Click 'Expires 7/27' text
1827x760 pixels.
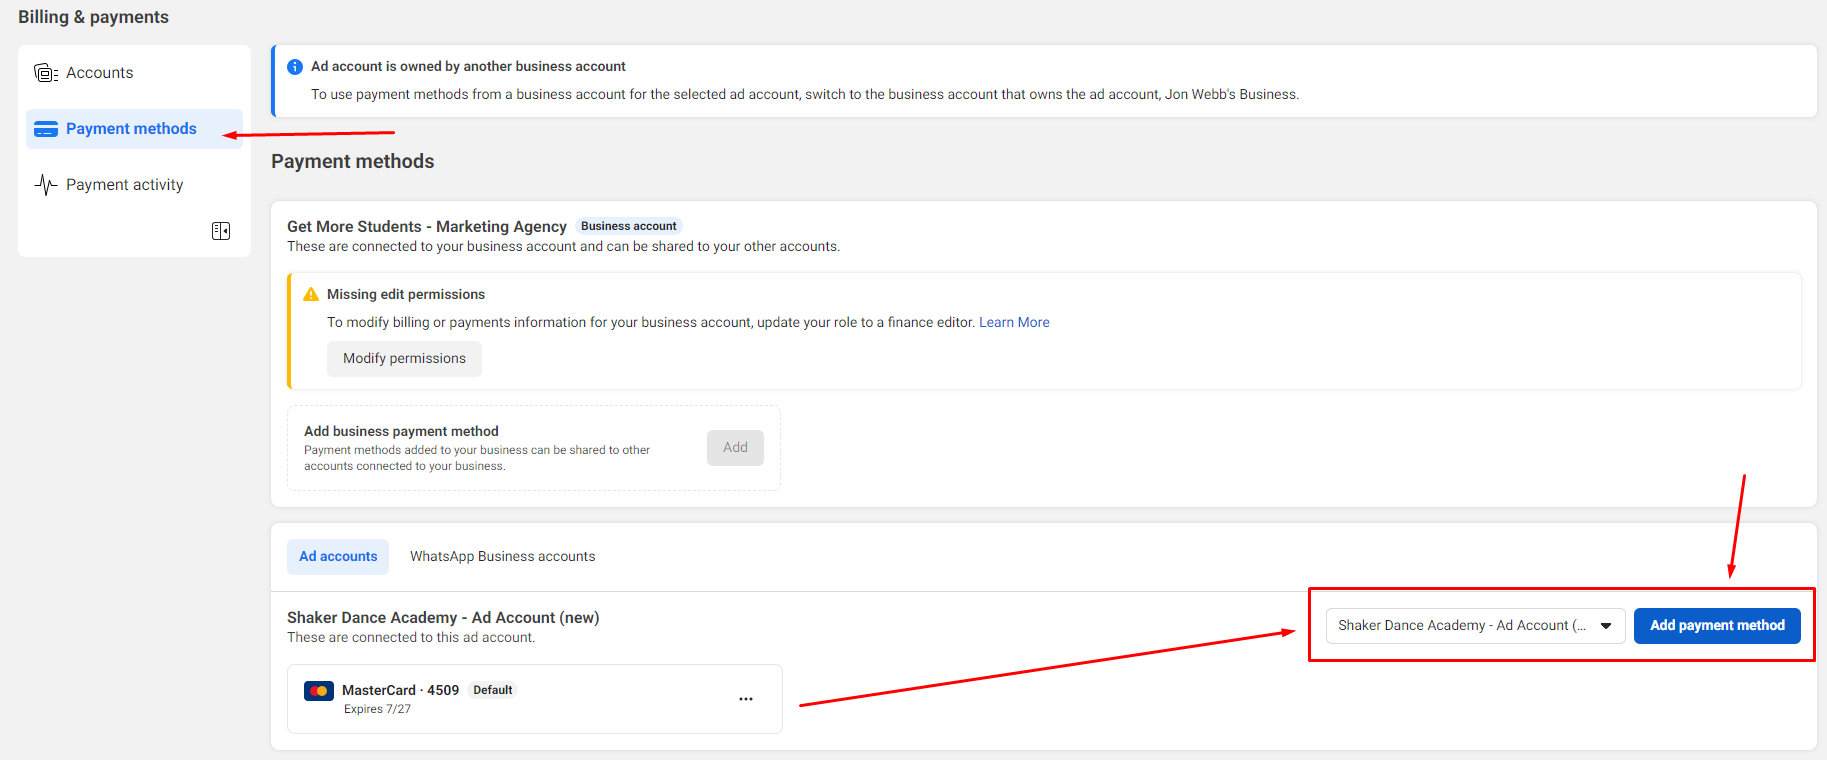[377, 709]
